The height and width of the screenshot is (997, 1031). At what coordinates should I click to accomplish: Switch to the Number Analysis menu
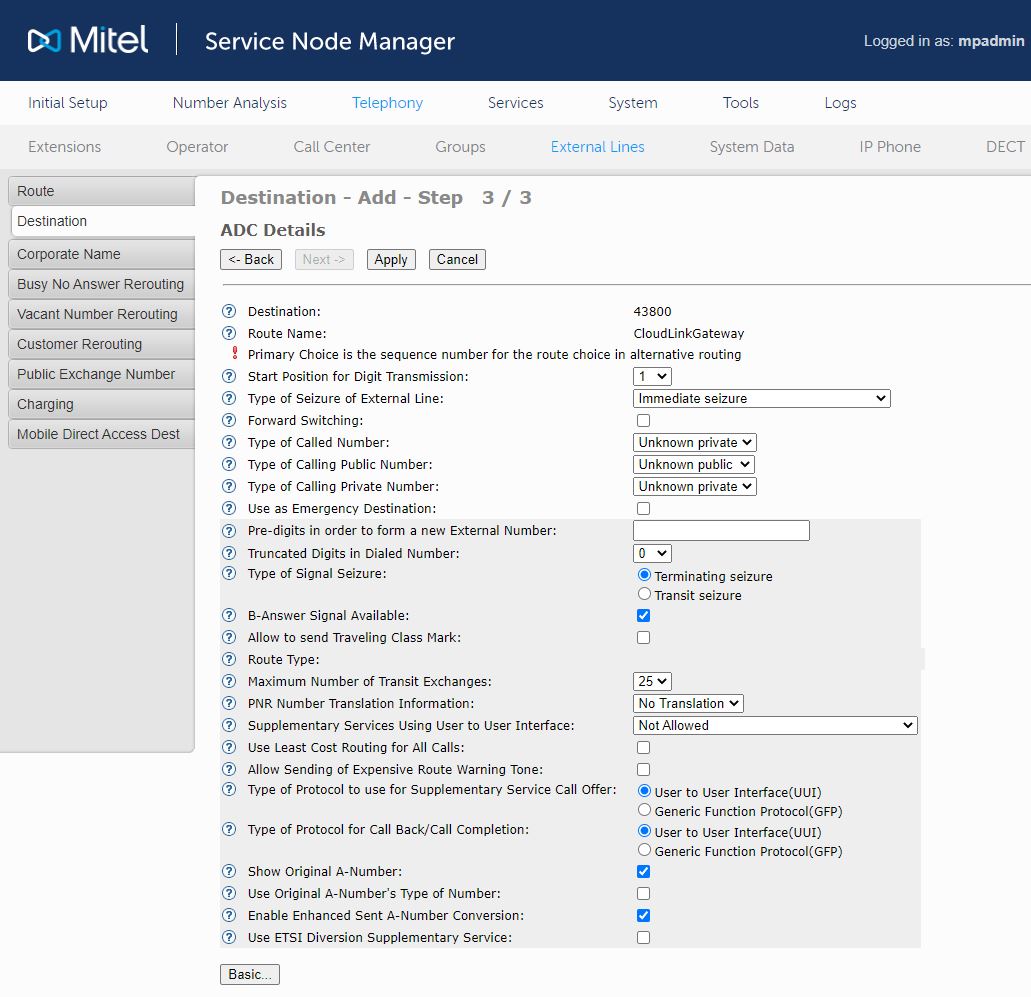click(x=229, y=103)
